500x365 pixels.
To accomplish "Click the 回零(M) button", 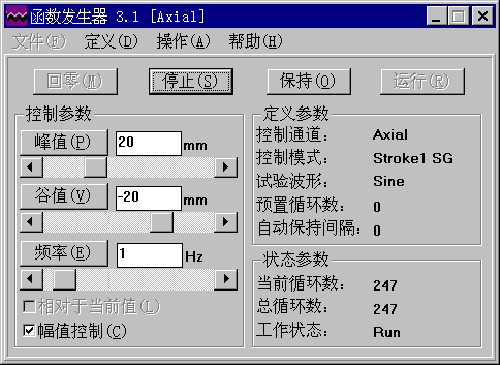I will point(76,82).
